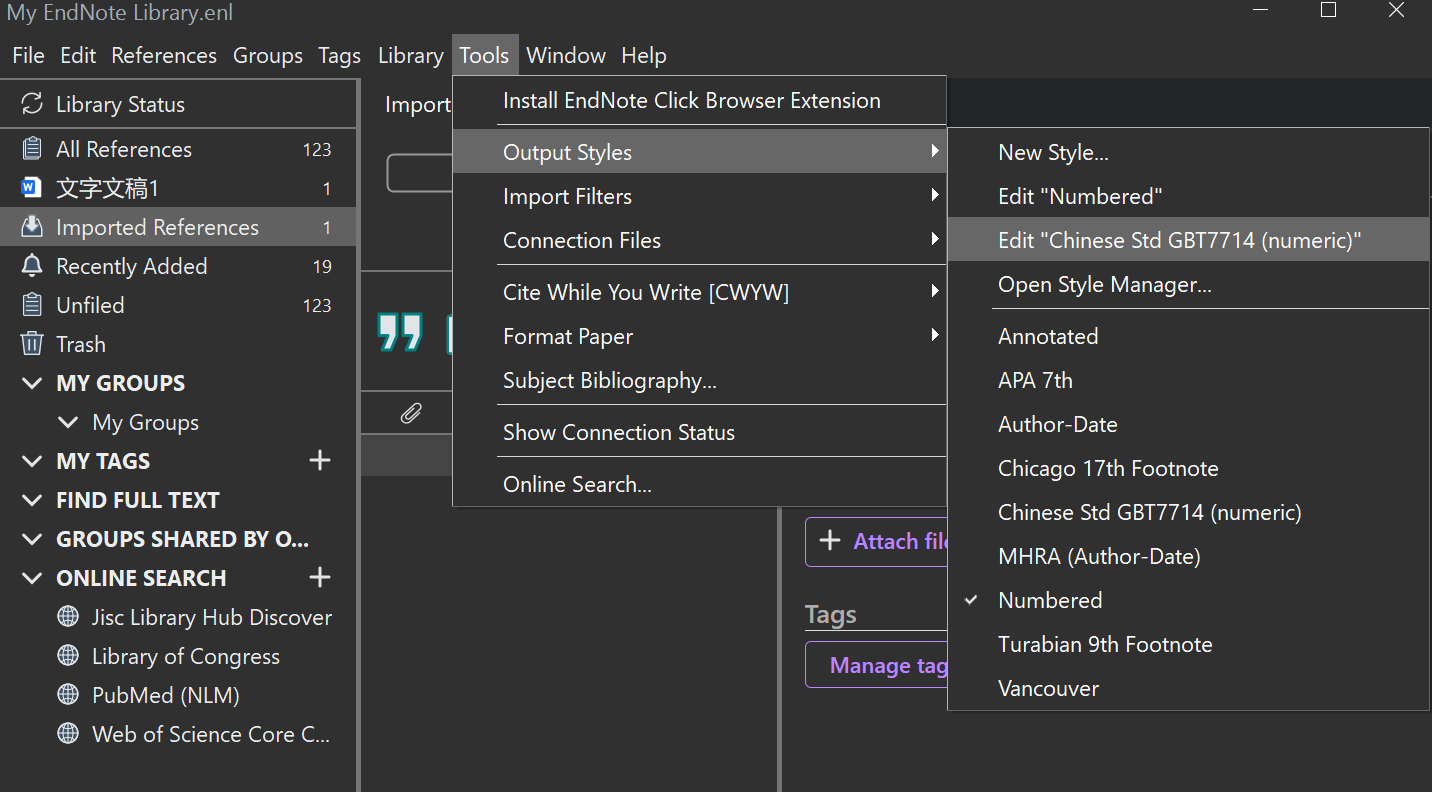The height and width of the screenshot is (792, 1432).
Task: Add a new tag with MY TAGS plus icon
Action: point(320,460)
